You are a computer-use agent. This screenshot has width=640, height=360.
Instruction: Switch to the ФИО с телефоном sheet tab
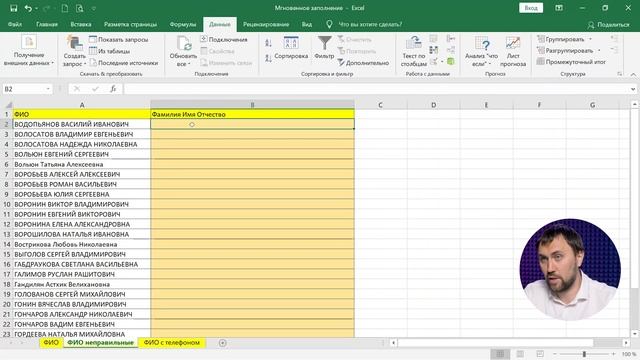click(172, 342)
